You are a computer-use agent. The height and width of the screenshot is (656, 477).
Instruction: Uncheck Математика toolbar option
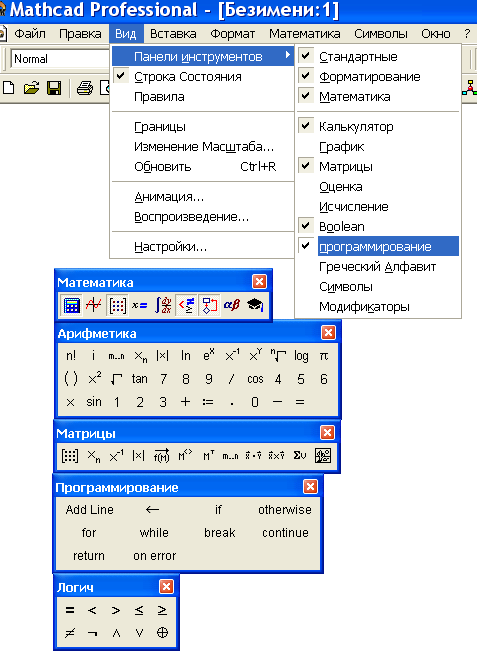pos(378,97)
